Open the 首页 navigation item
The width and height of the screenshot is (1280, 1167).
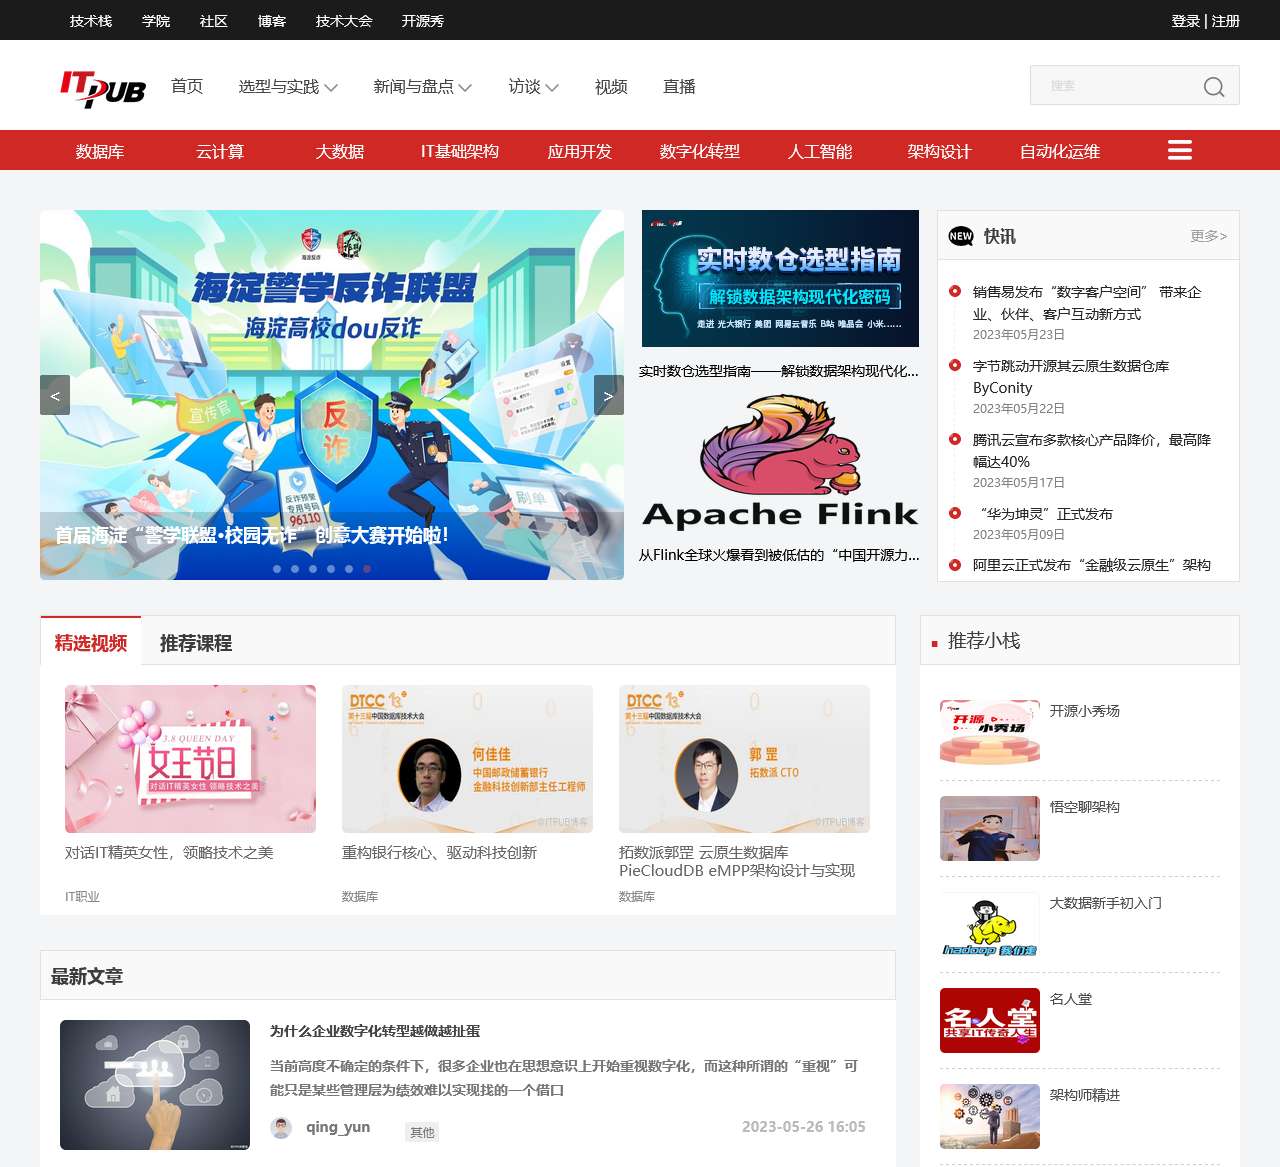click(x=187, y=87)
